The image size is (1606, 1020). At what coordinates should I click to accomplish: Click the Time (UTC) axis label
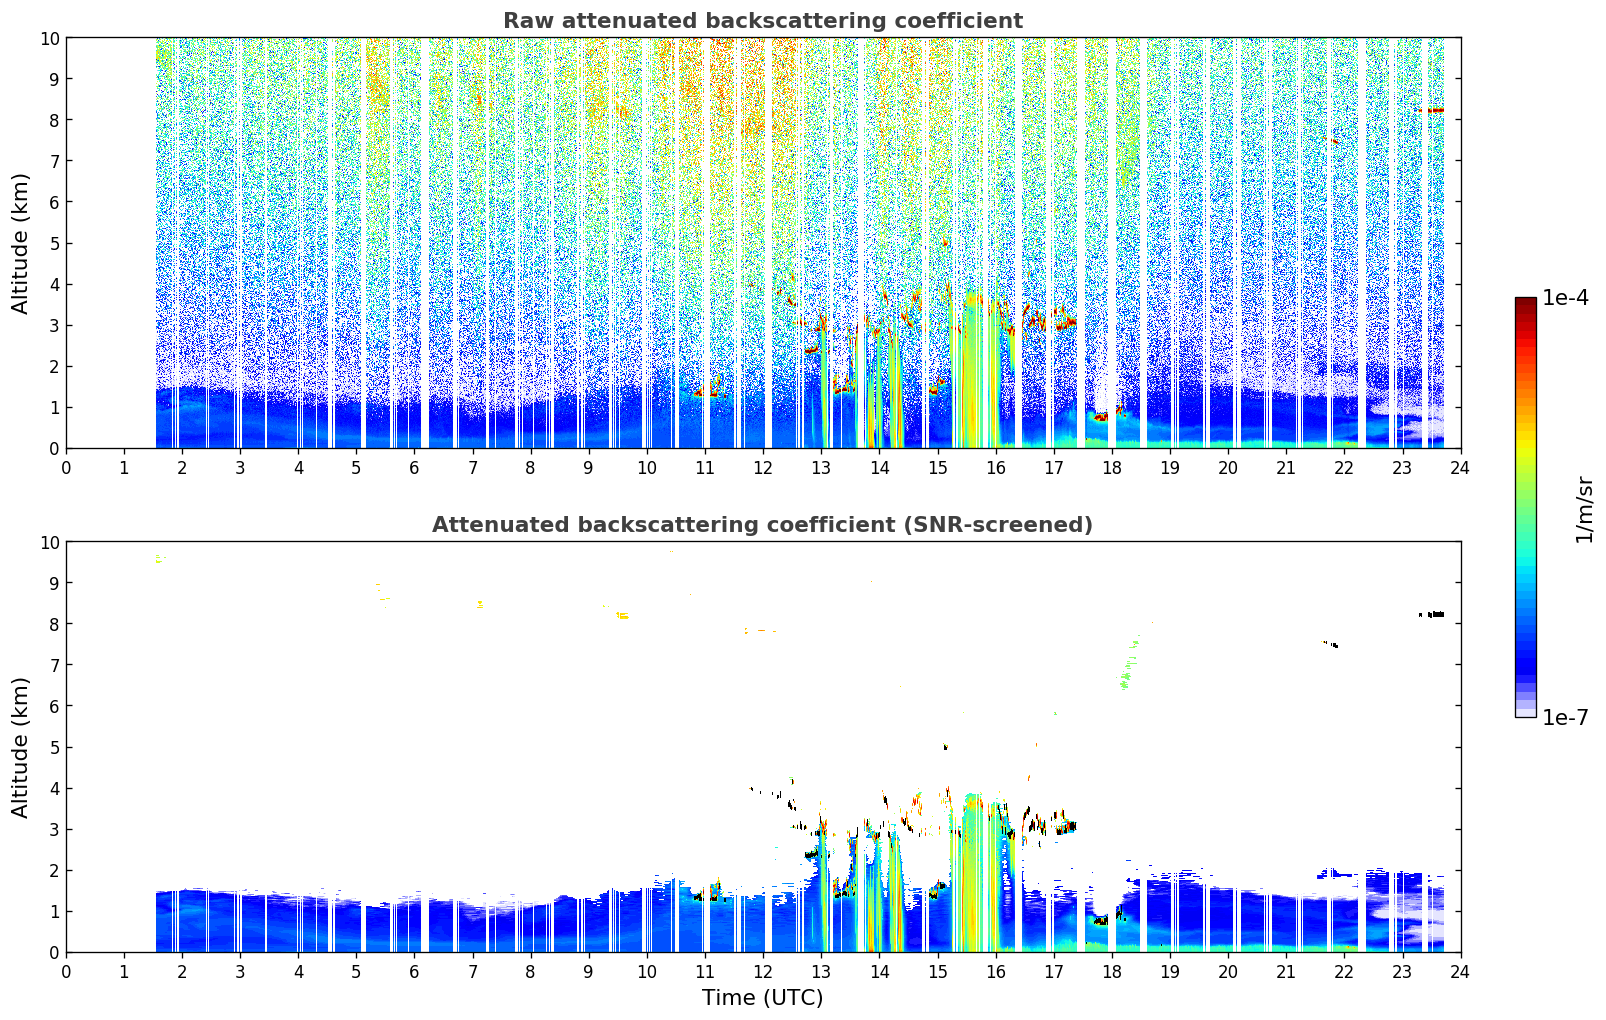[762, 998]
